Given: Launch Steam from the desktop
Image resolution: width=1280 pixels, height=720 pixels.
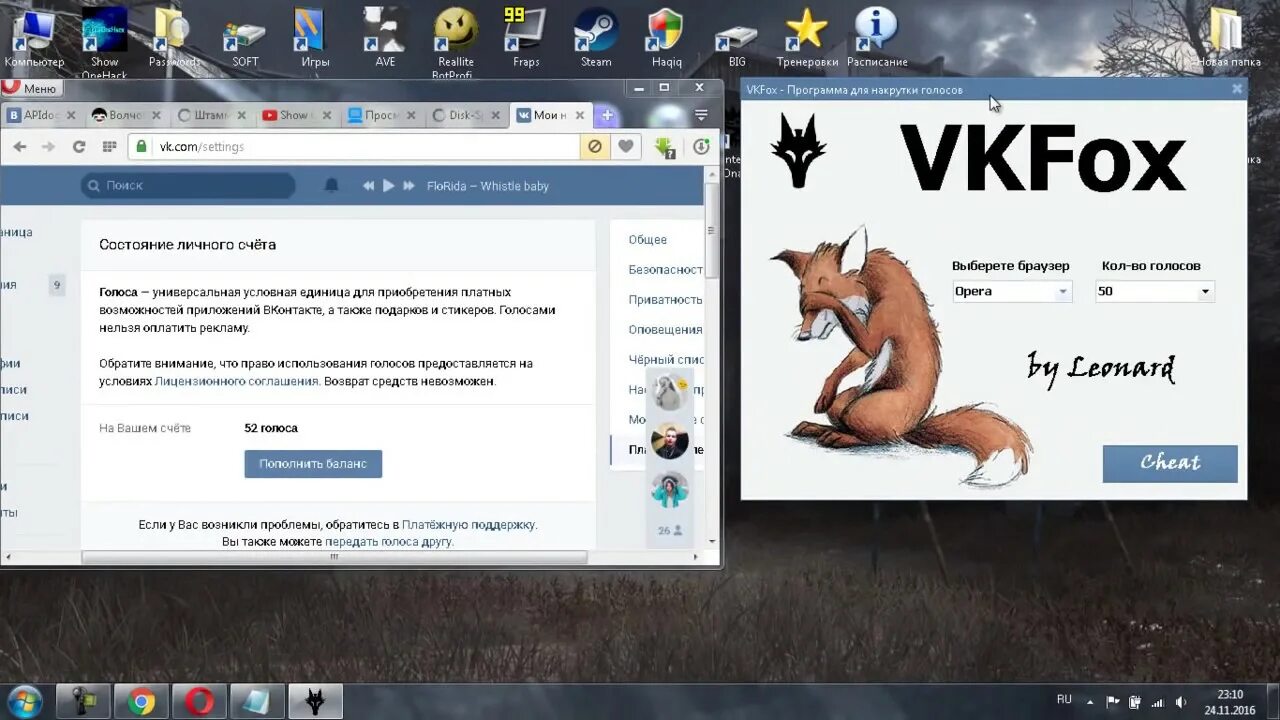Looking at the screenshot, I should [x=596, y=37].
